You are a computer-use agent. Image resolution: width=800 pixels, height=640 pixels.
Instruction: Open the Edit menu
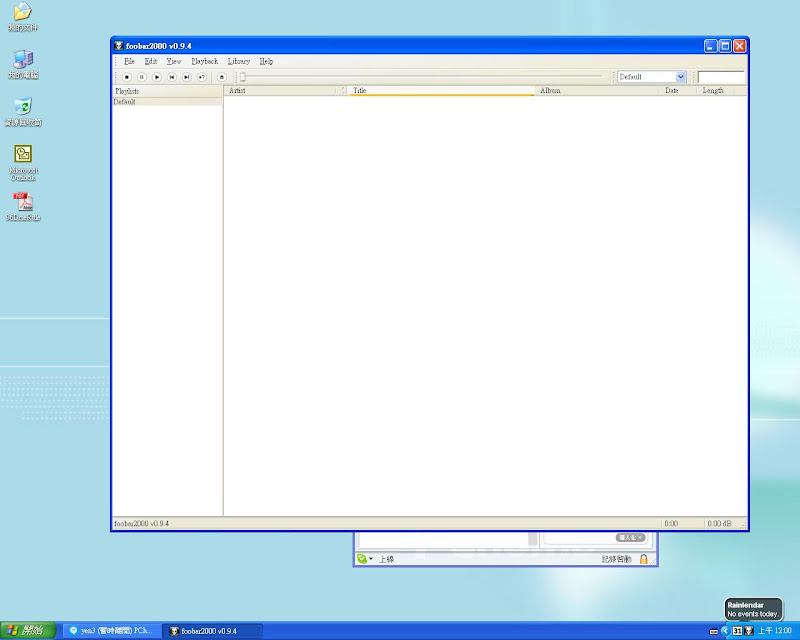click(x=151, y=61)
